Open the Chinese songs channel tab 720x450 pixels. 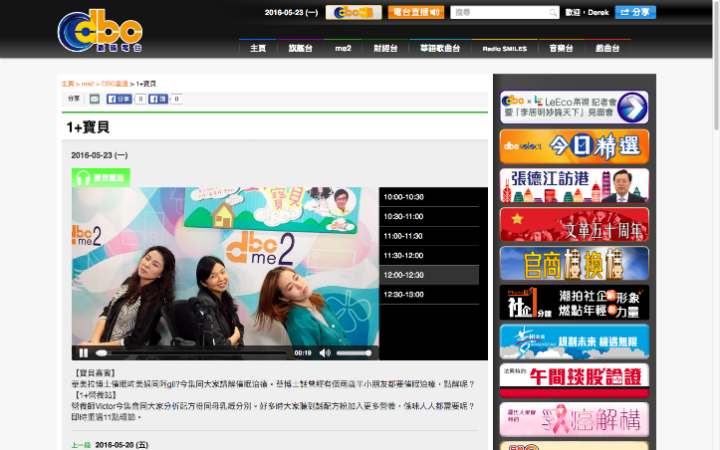click(x=440, y=48)
